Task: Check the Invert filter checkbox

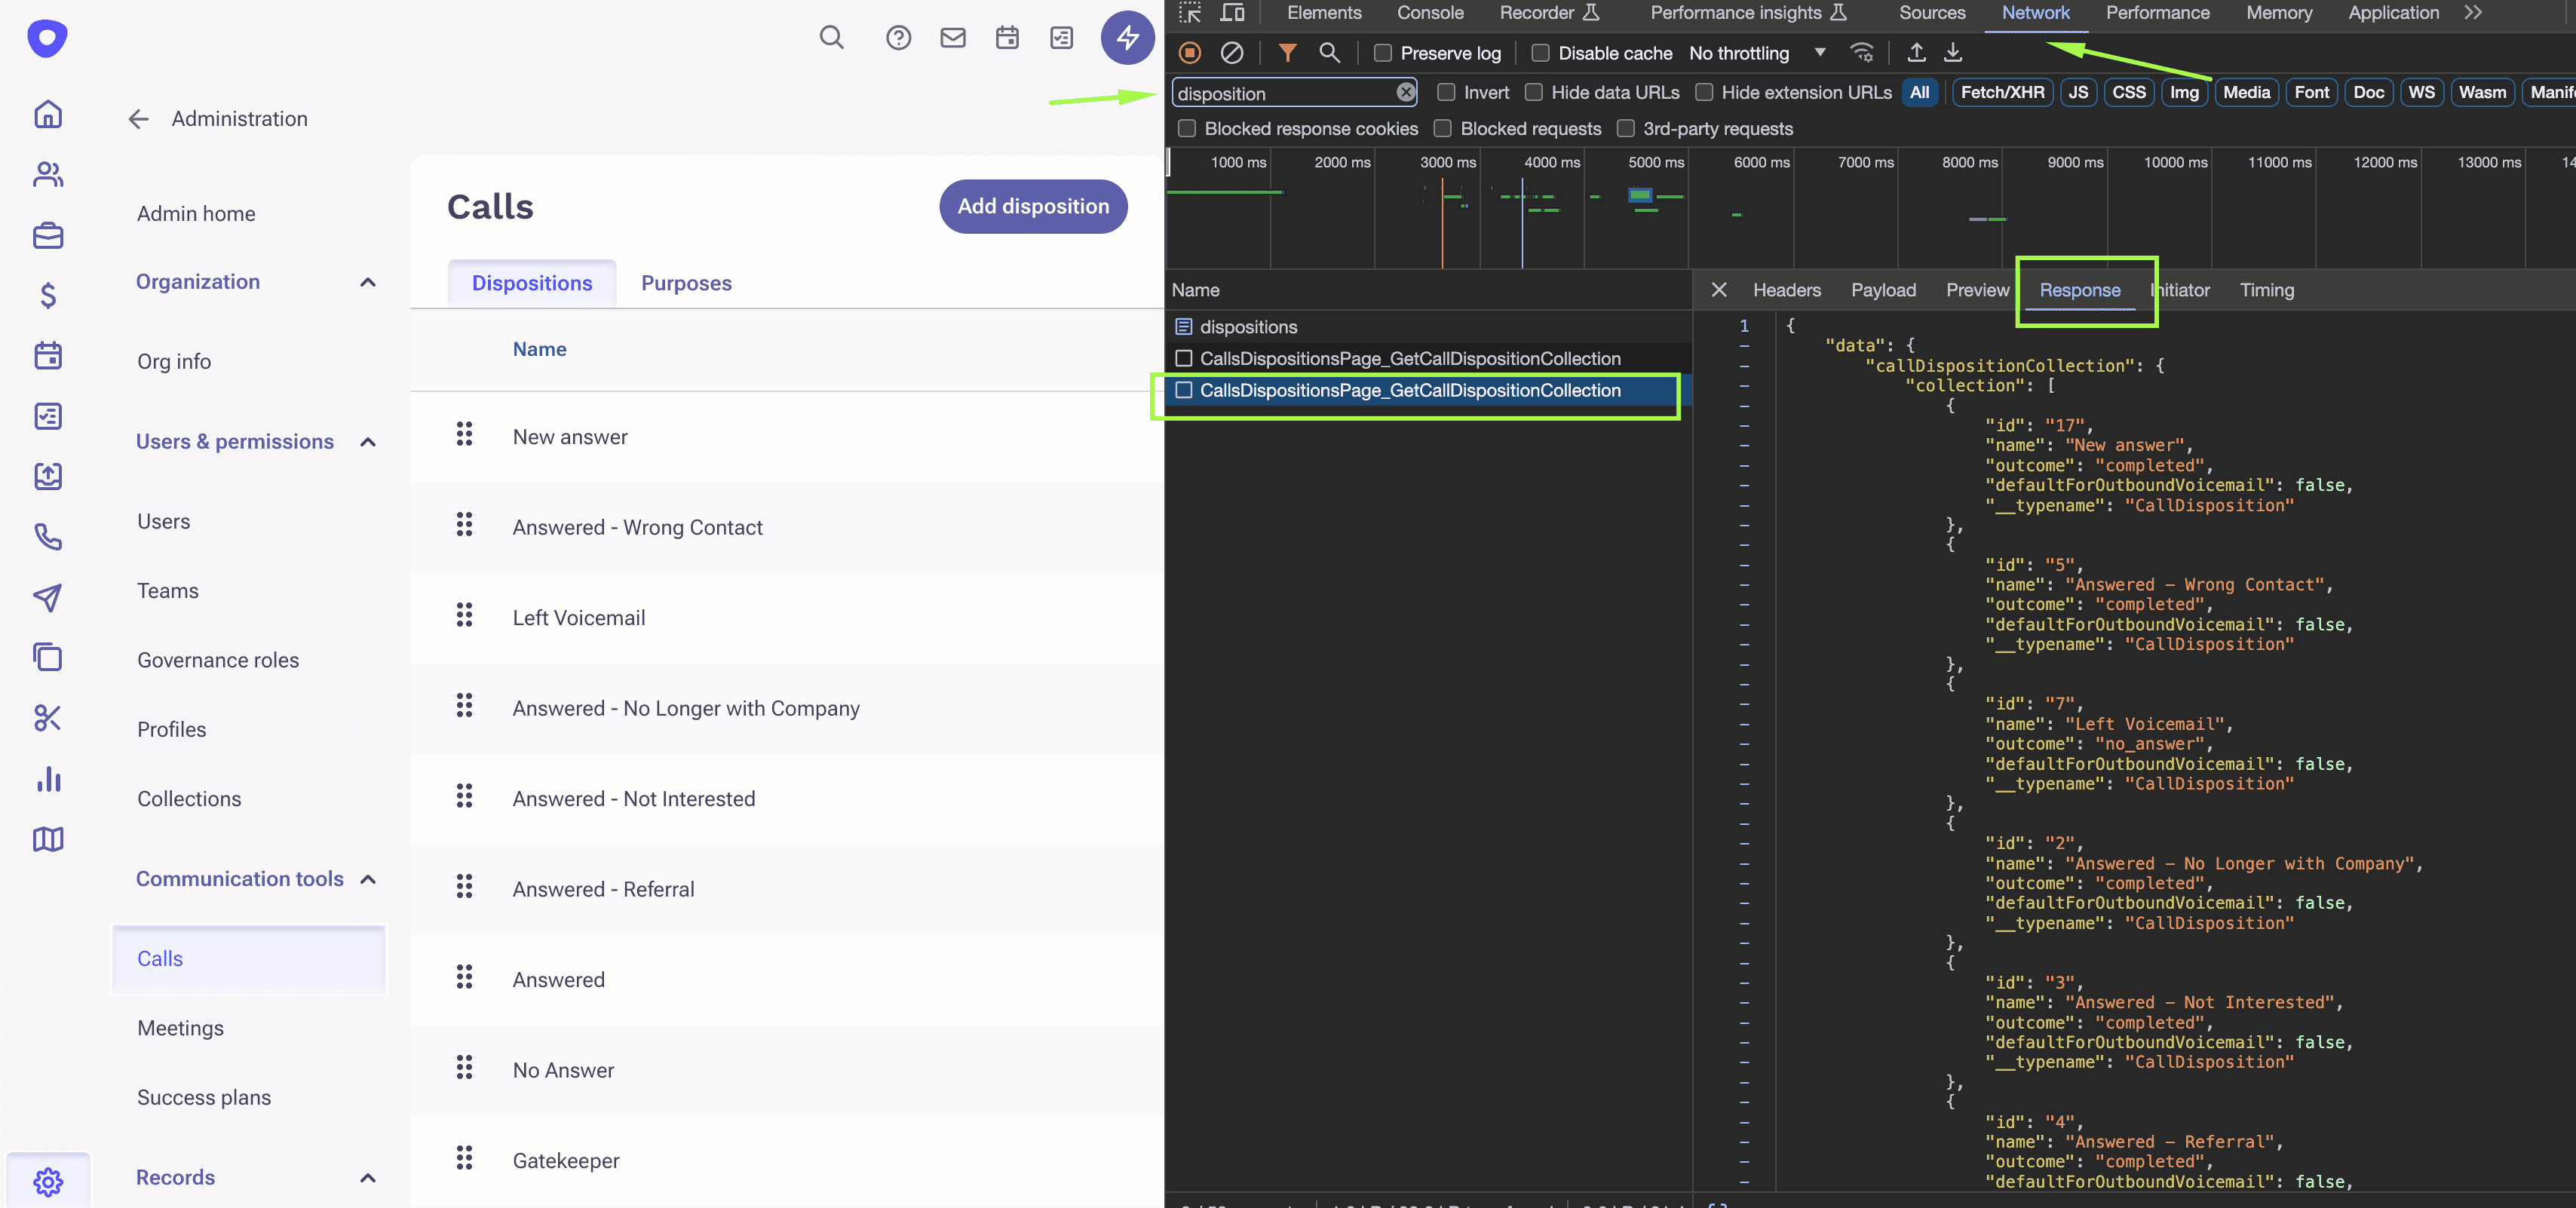Action: coord(1446,92)
